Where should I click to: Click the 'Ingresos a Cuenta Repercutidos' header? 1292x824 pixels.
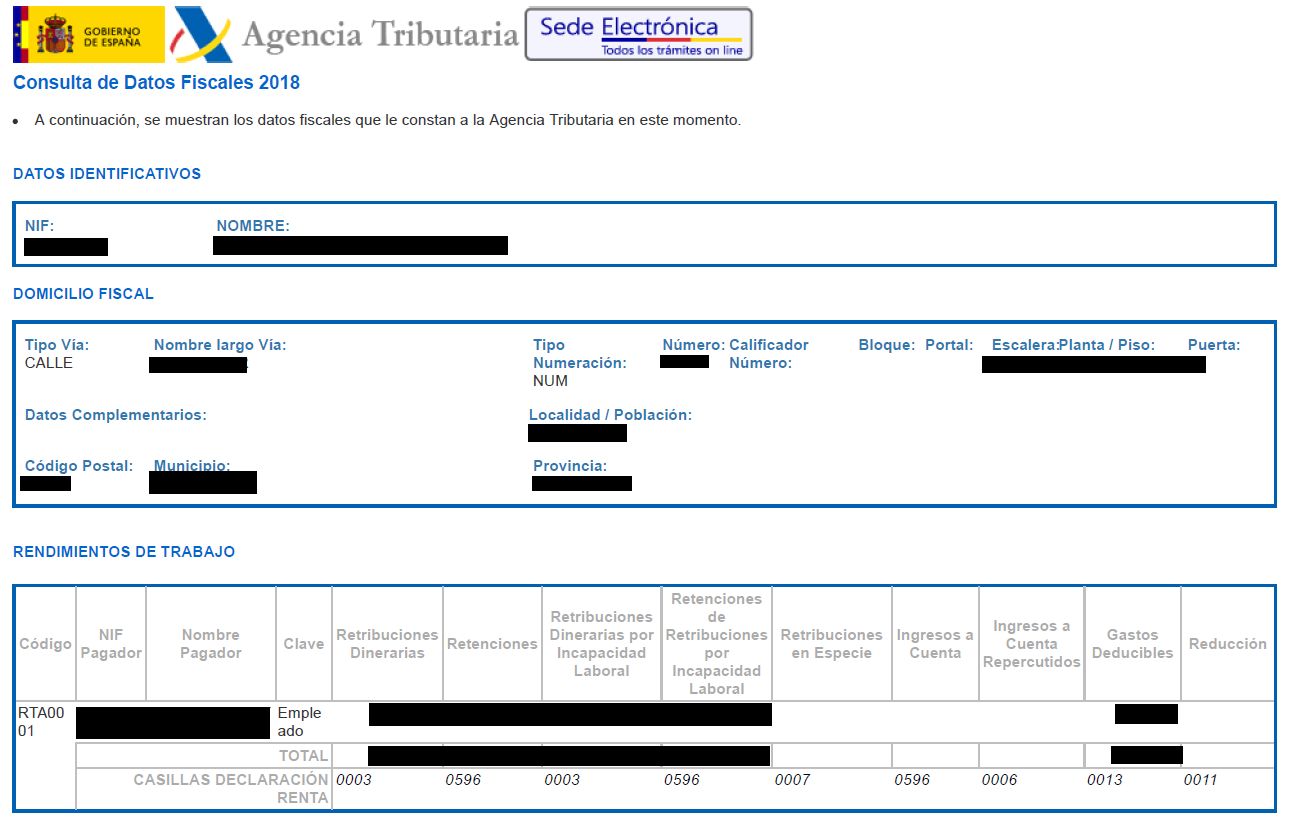(x=1032, y=644)
